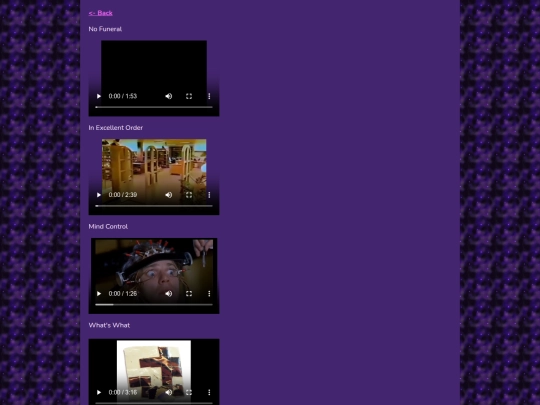Mute the No Funeral video
Image resolution: width=540 pixels, height=405 pixels.
coord(168,96)
